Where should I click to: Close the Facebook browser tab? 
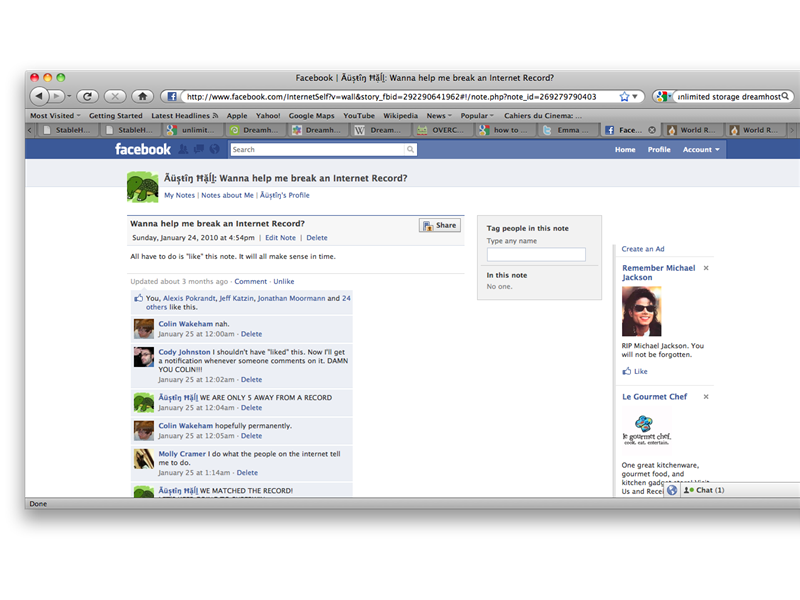pos(652,130)
